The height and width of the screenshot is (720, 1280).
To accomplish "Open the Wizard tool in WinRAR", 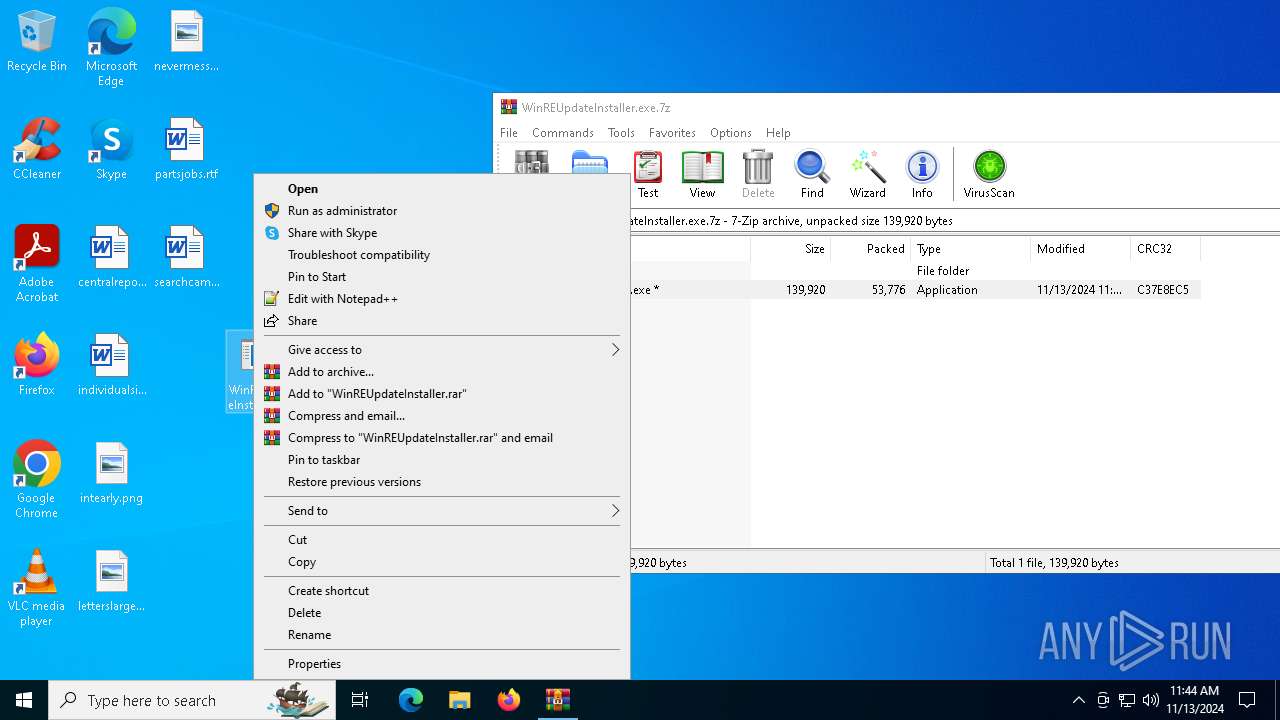I will tap(867, 175).
